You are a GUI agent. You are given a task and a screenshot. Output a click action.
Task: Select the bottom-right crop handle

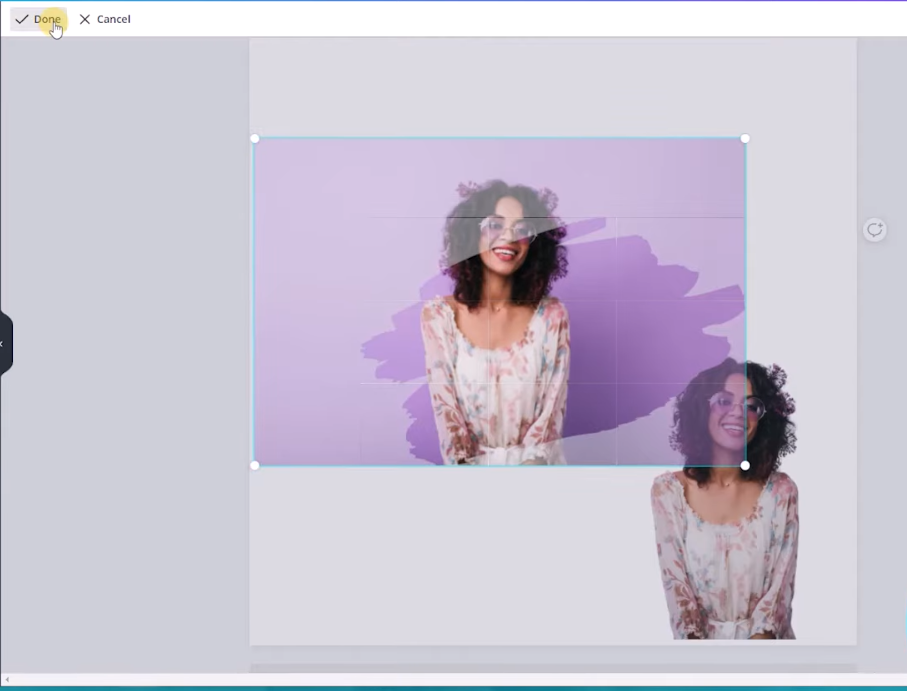(745, 465)
